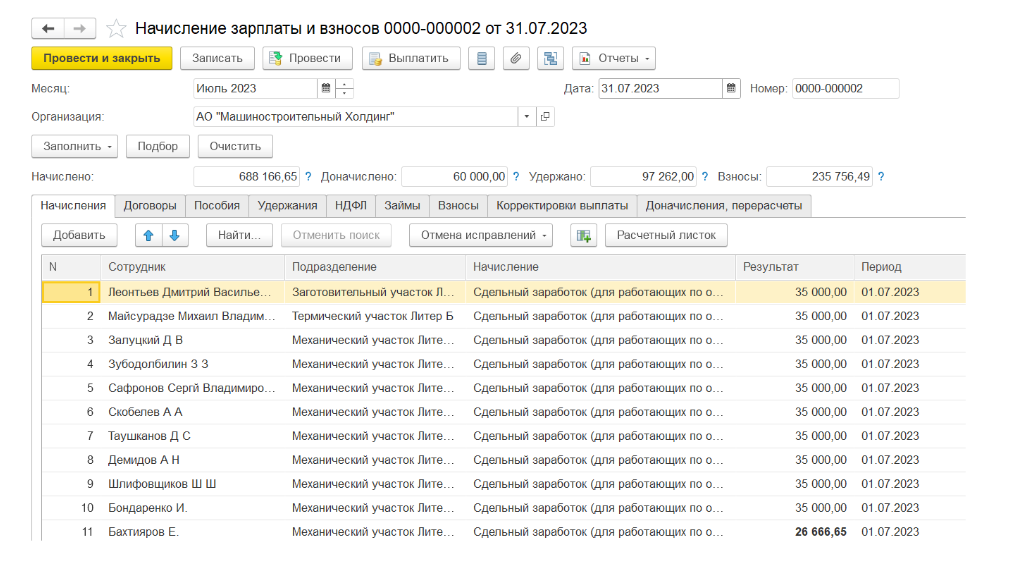Click the back navigation arrow

[x=48, y=28]
